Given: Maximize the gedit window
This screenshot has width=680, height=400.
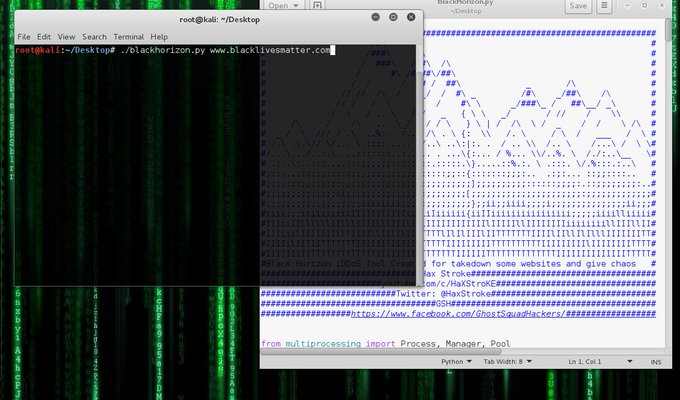Looking at the screenshot, I should pos(644,6).
